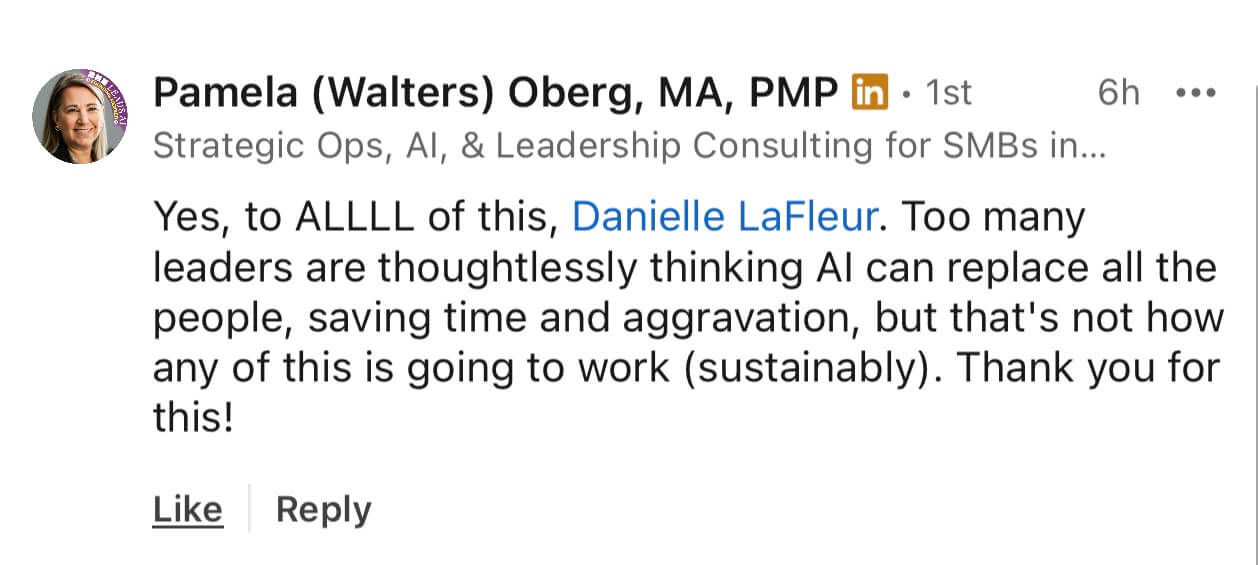Click the word 'aggravation' in the comment

point(760,318)
